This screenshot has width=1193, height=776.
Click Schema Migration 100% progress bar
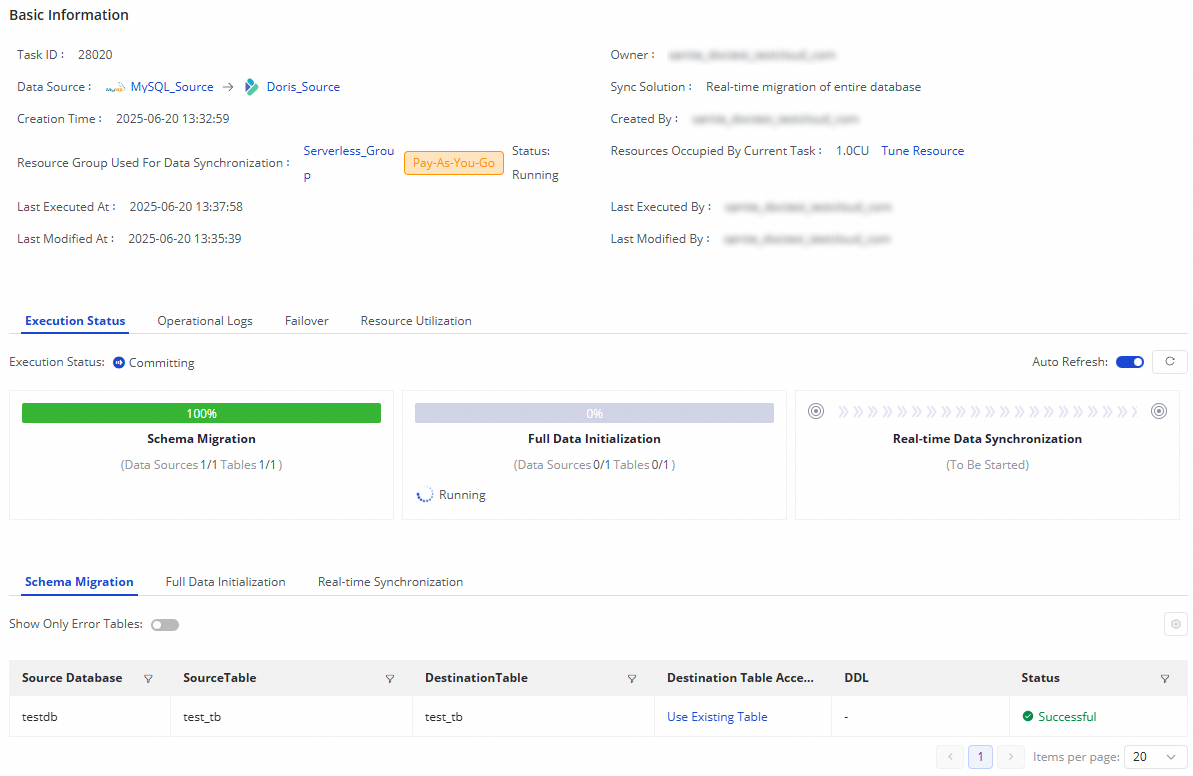point(201,413)
